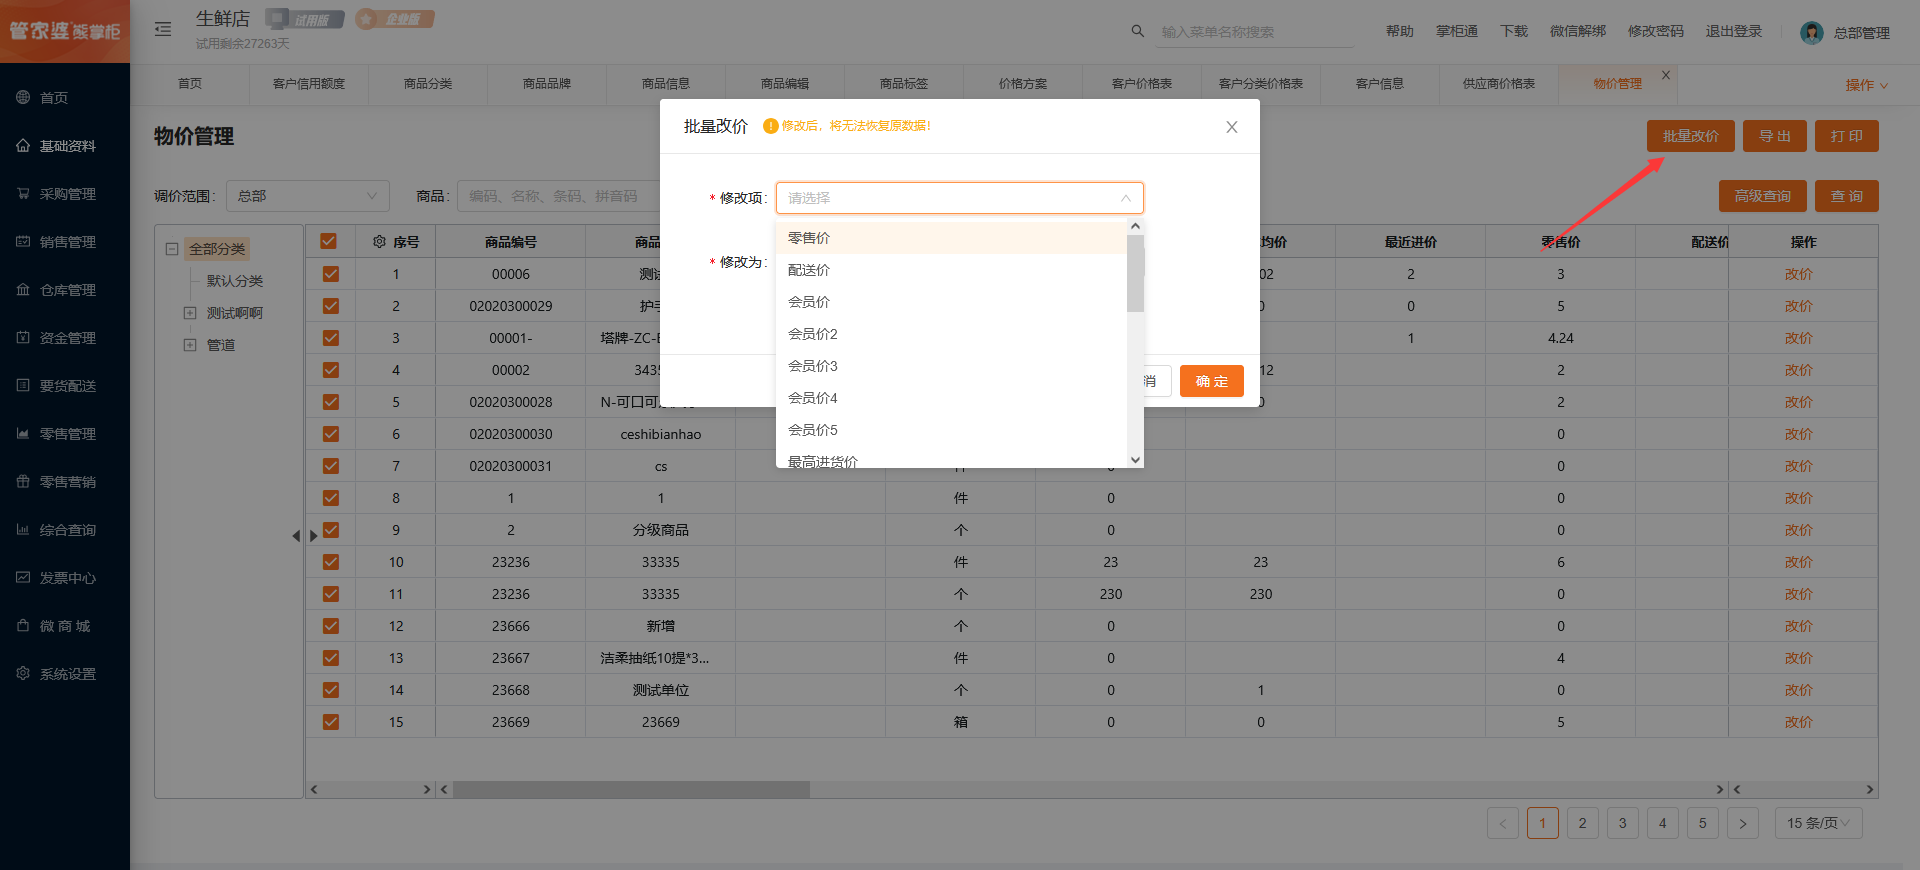The height and width of the screenshot is (870, 1920).
Task: Expand the category panel right arrow
Action: pyautogui.click(x=313, y=536)
